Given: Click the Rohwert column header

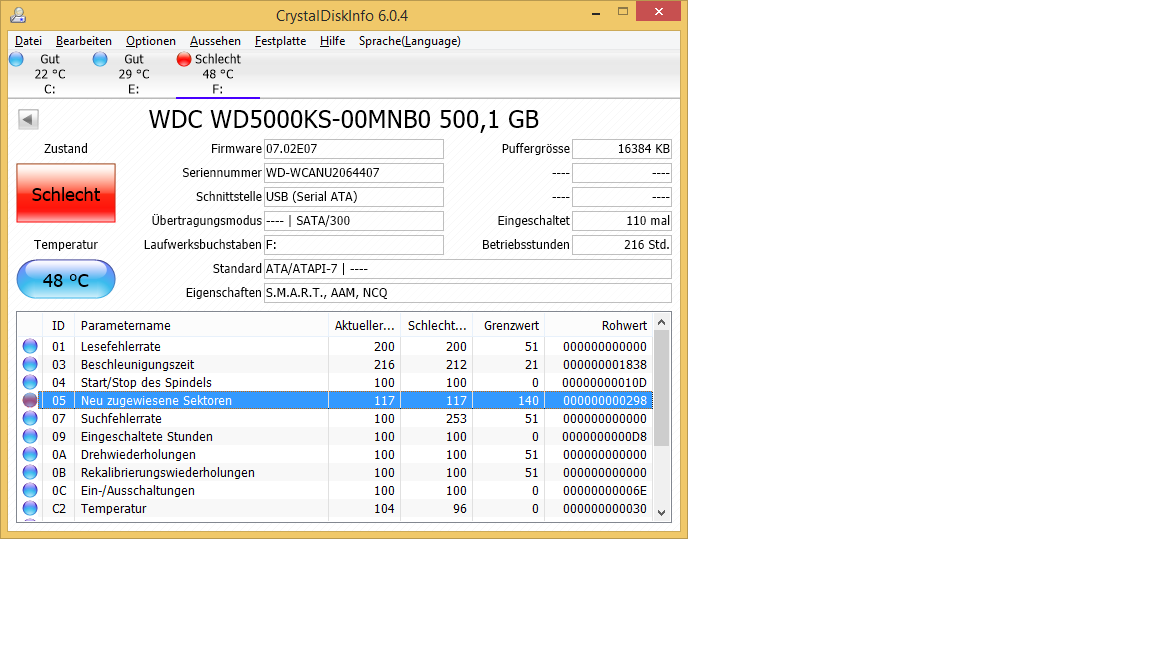Looking at the screenshot, I should pos(599,325).
